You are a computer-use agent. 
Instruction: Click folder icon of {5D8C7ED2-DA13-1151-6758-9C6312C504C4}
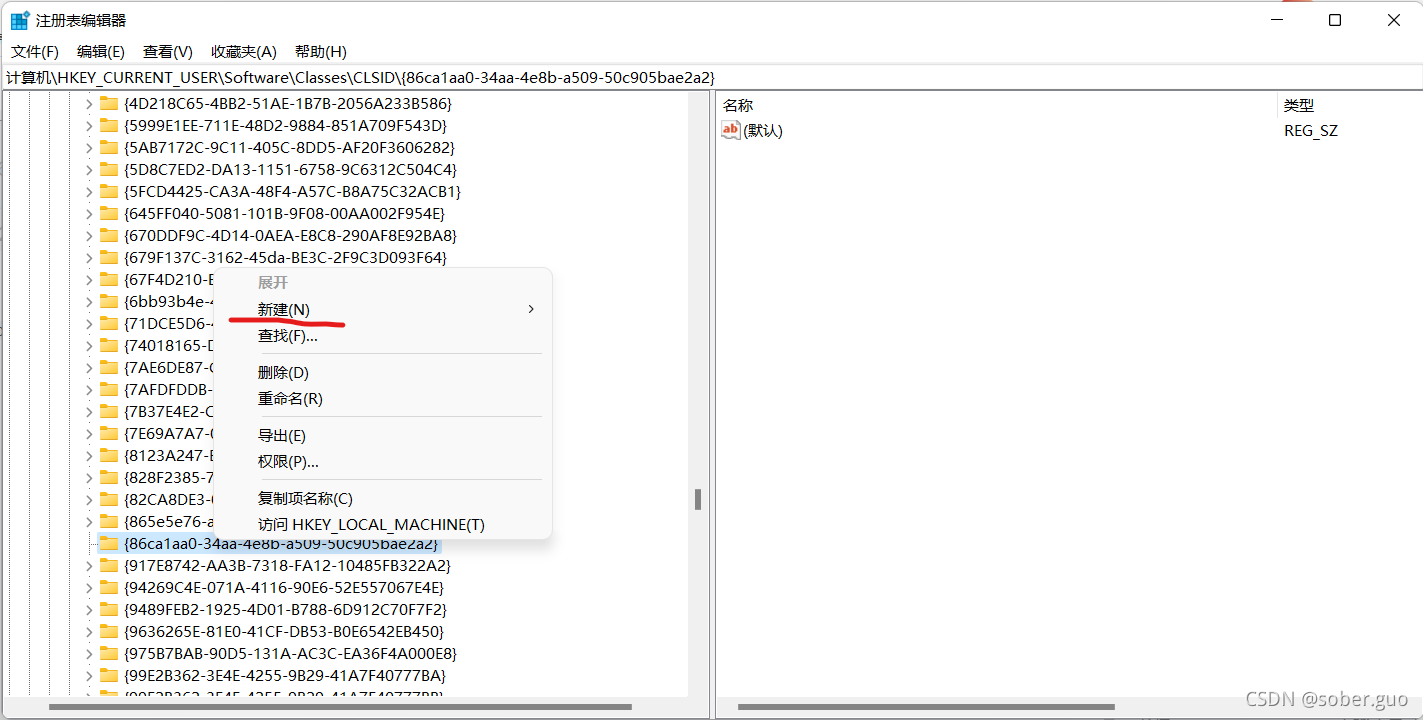coord(109,169)
